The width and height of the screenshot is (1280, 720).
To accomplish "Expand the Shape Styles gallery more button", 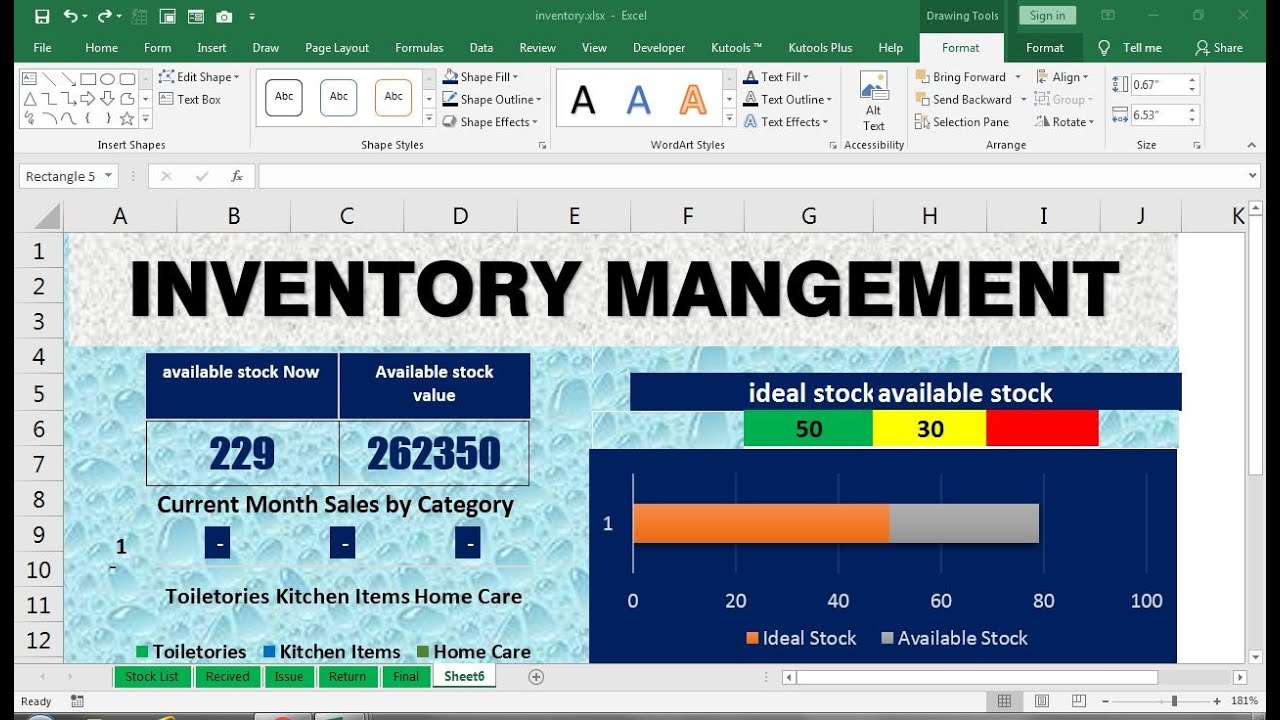I will point(428,120).
